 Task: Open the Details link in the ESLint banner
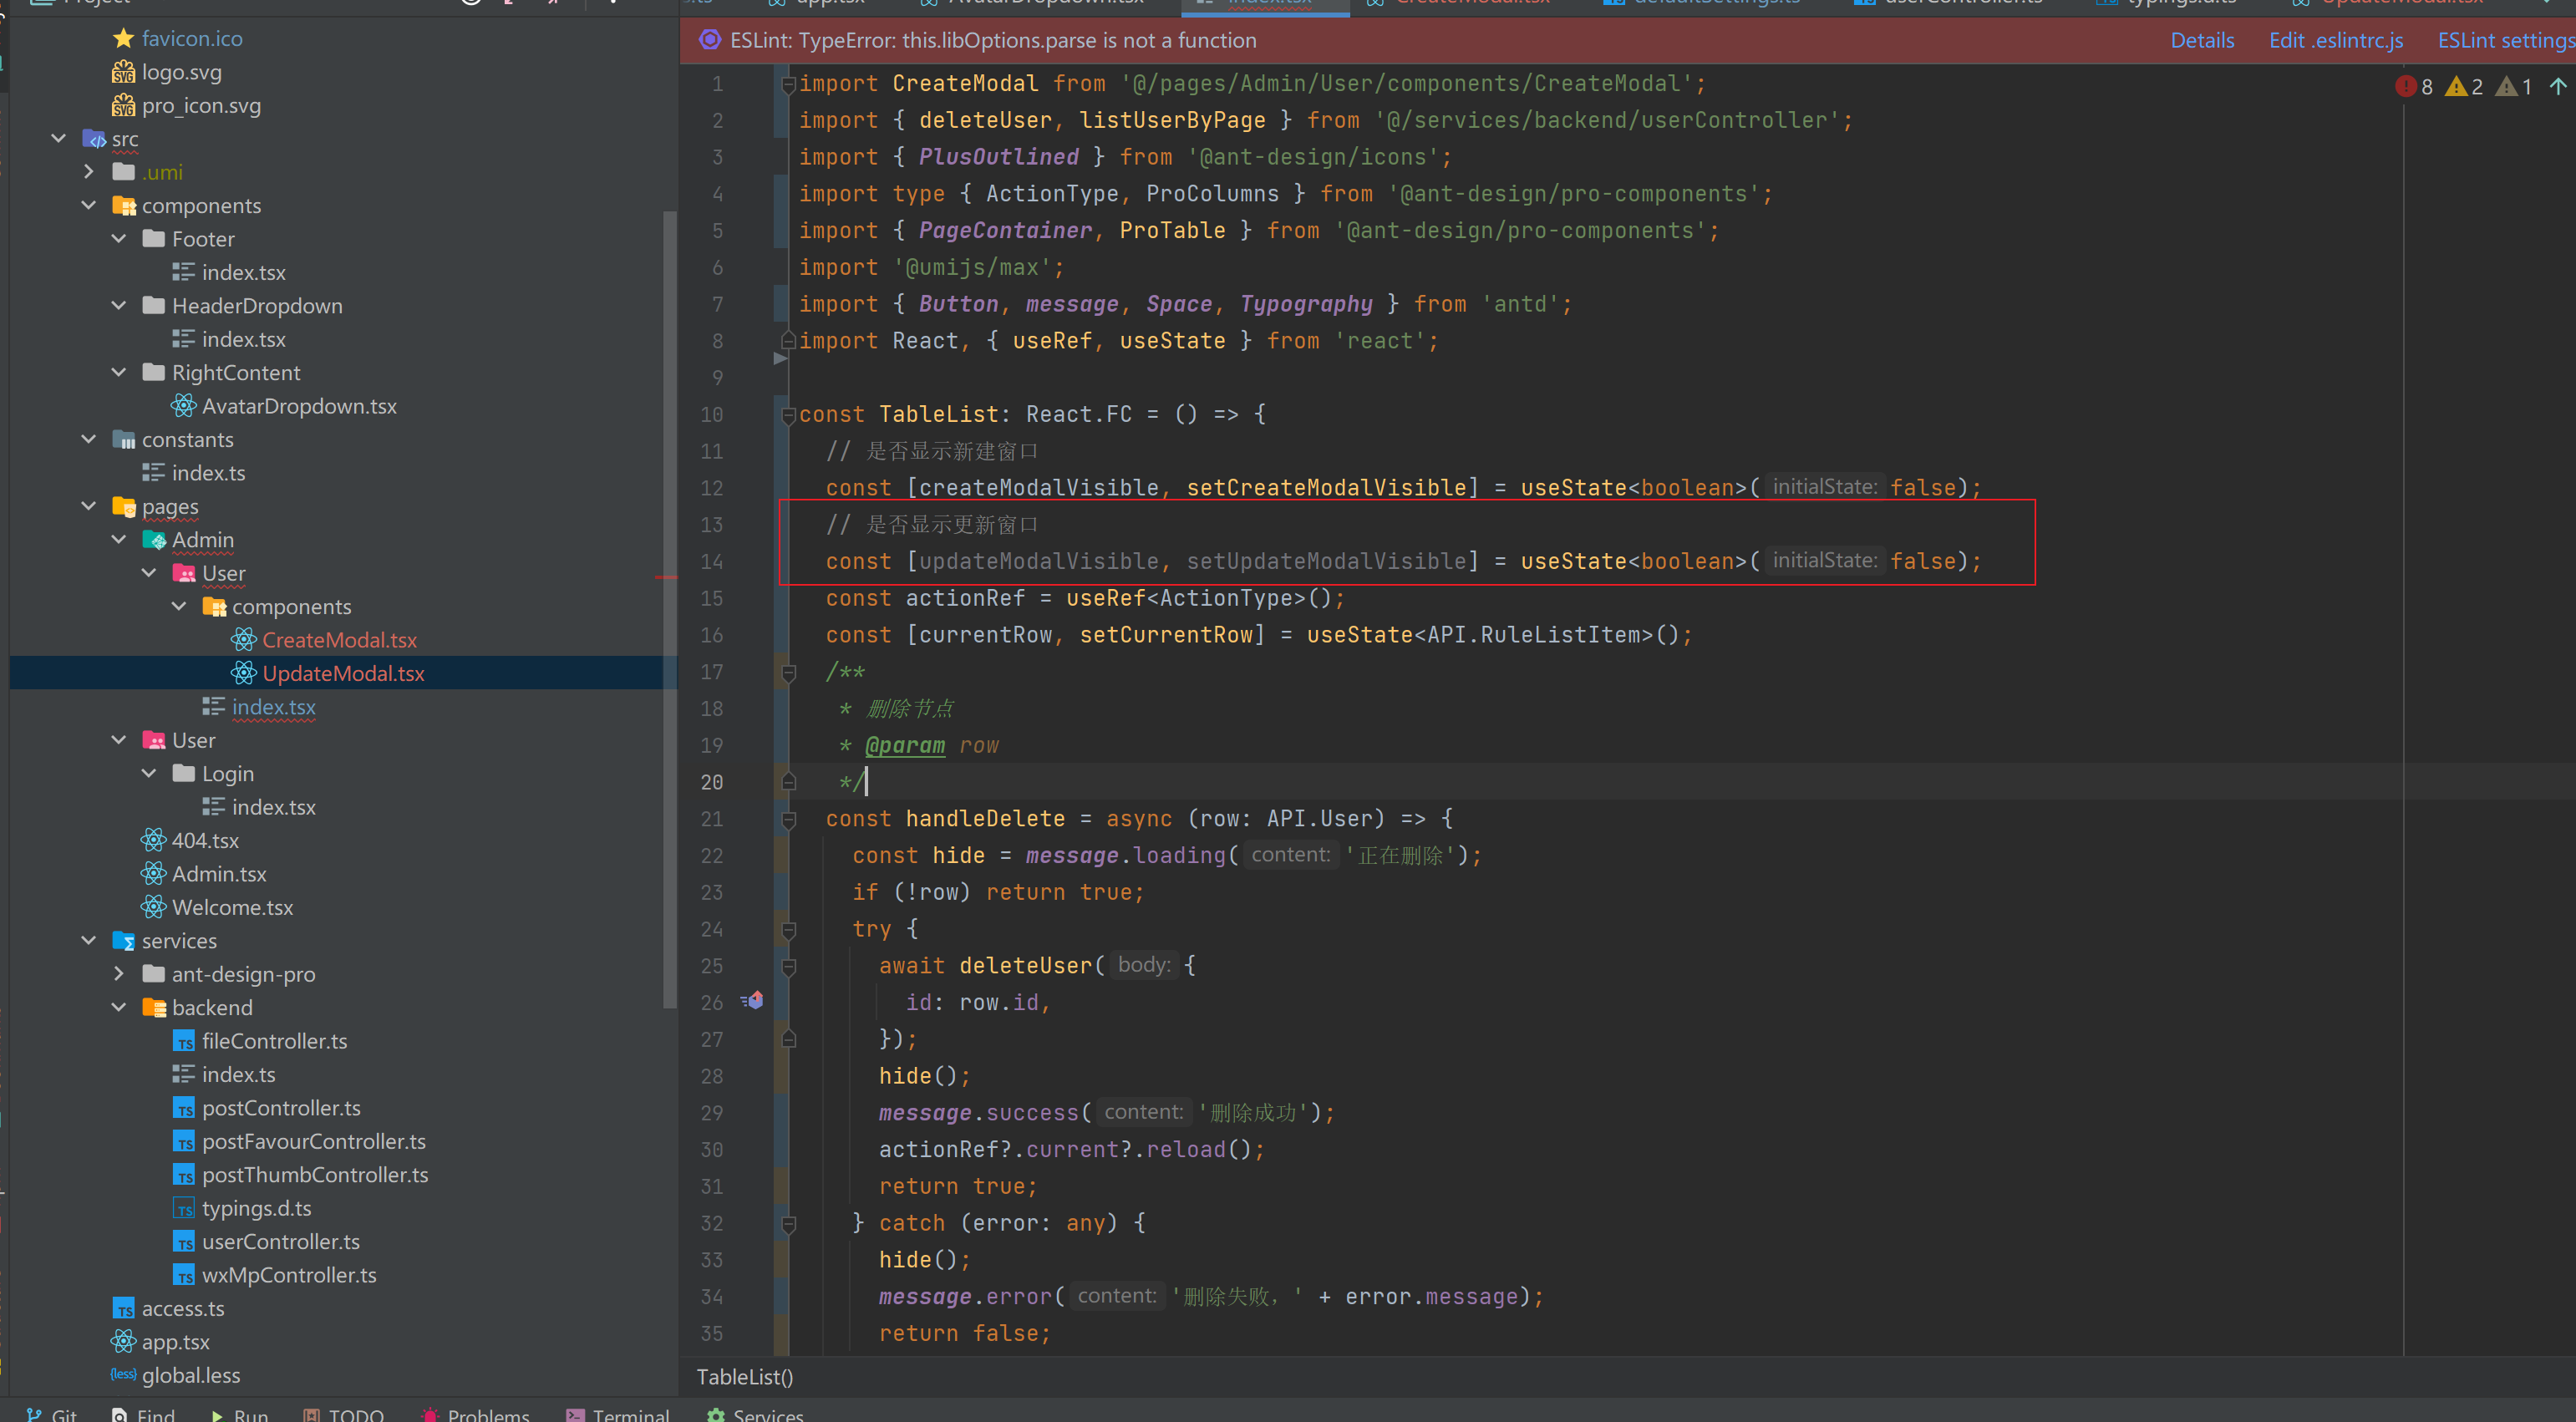pyautogui.click(x=2202, y=40)
